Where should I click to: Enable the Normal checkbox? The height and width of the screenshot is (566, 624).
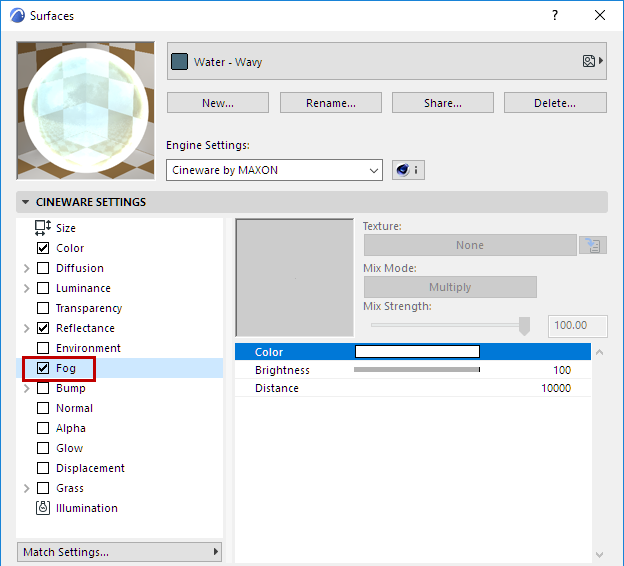click(43, 408)
